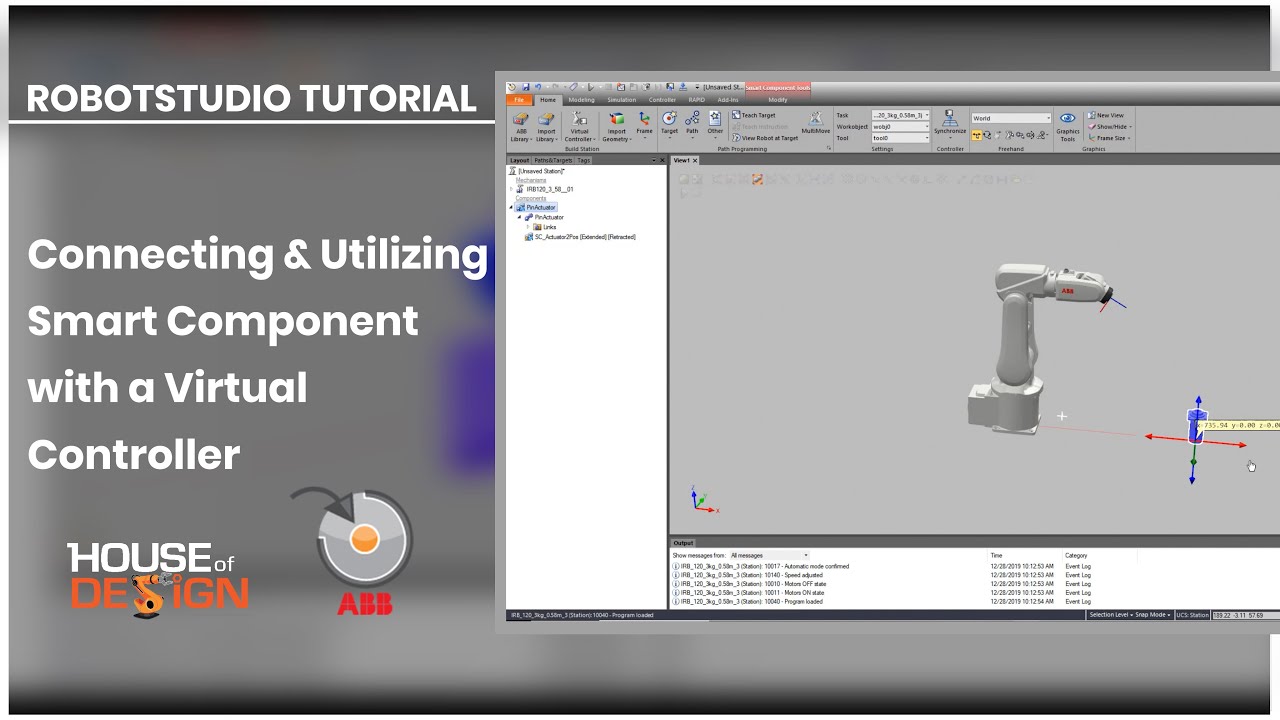
Task: Open the 'All messages' filter dropdown
Action: pos(769,555)
